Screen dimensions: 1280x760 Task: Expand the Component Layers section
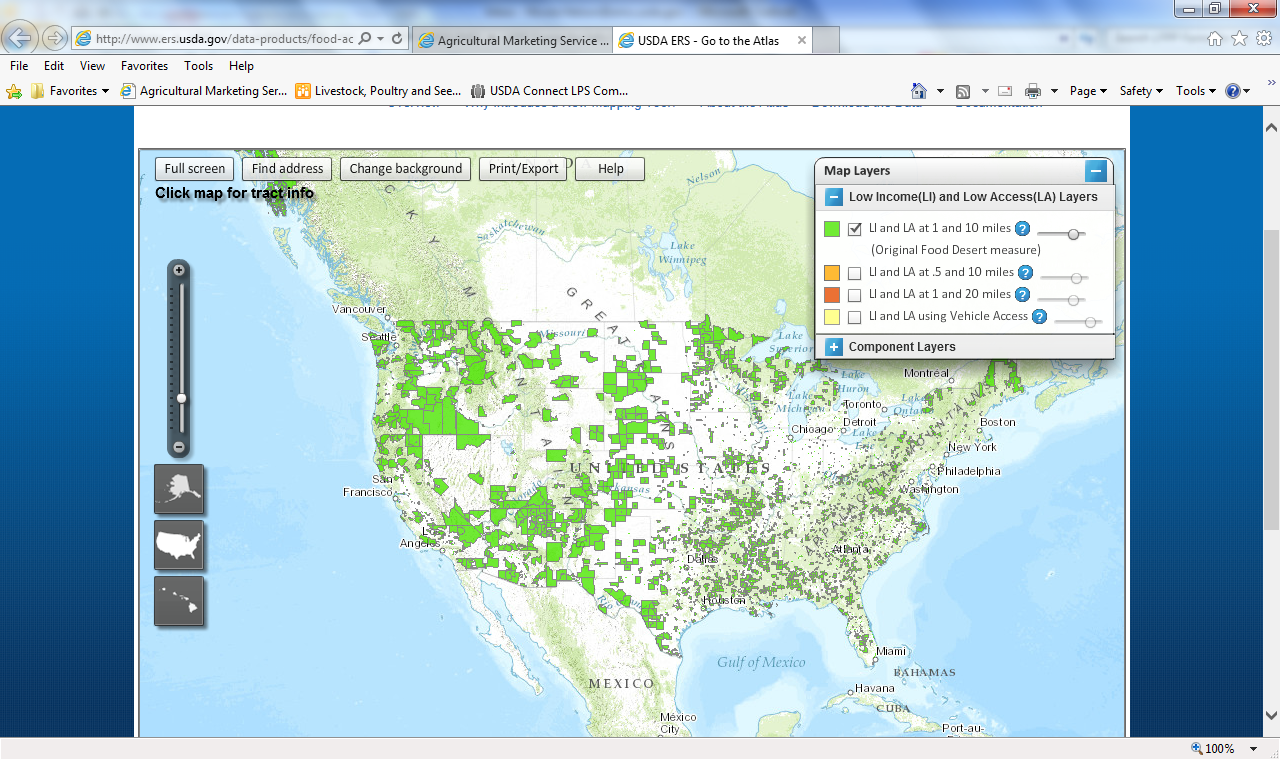pos(834,347)
